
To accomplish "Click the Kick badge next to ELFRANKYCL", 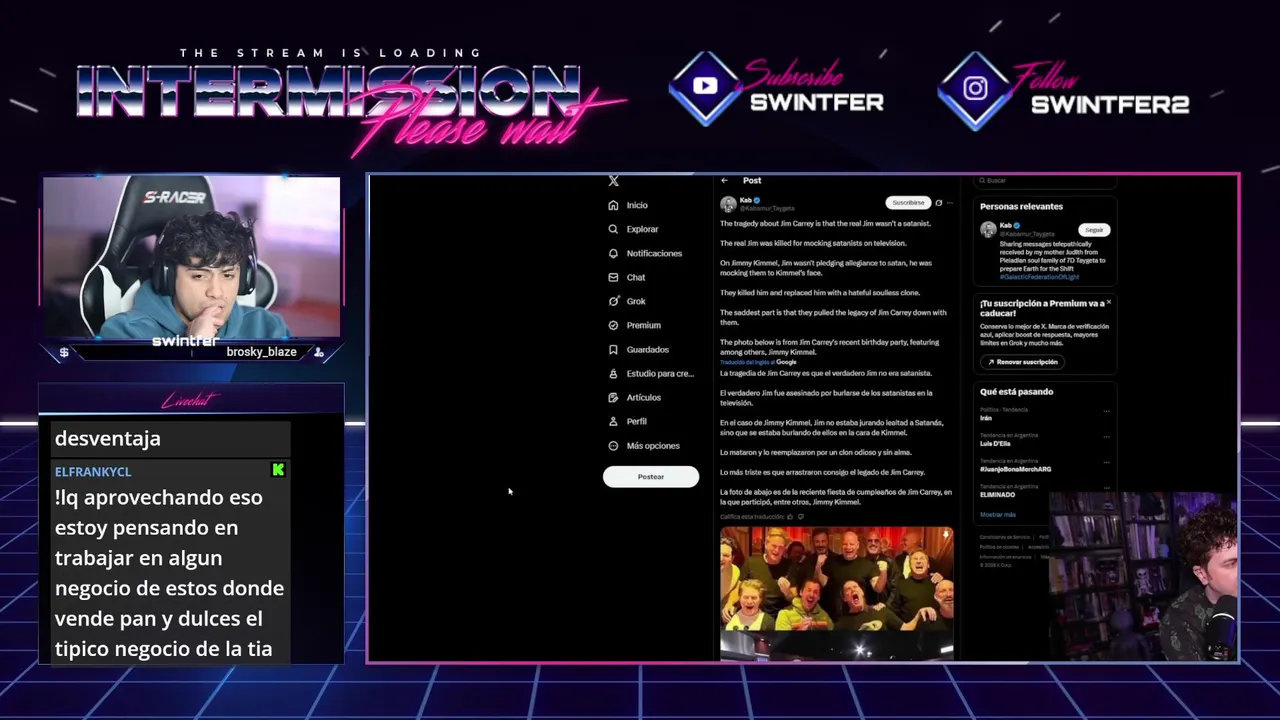I will [x=278, y=470].
